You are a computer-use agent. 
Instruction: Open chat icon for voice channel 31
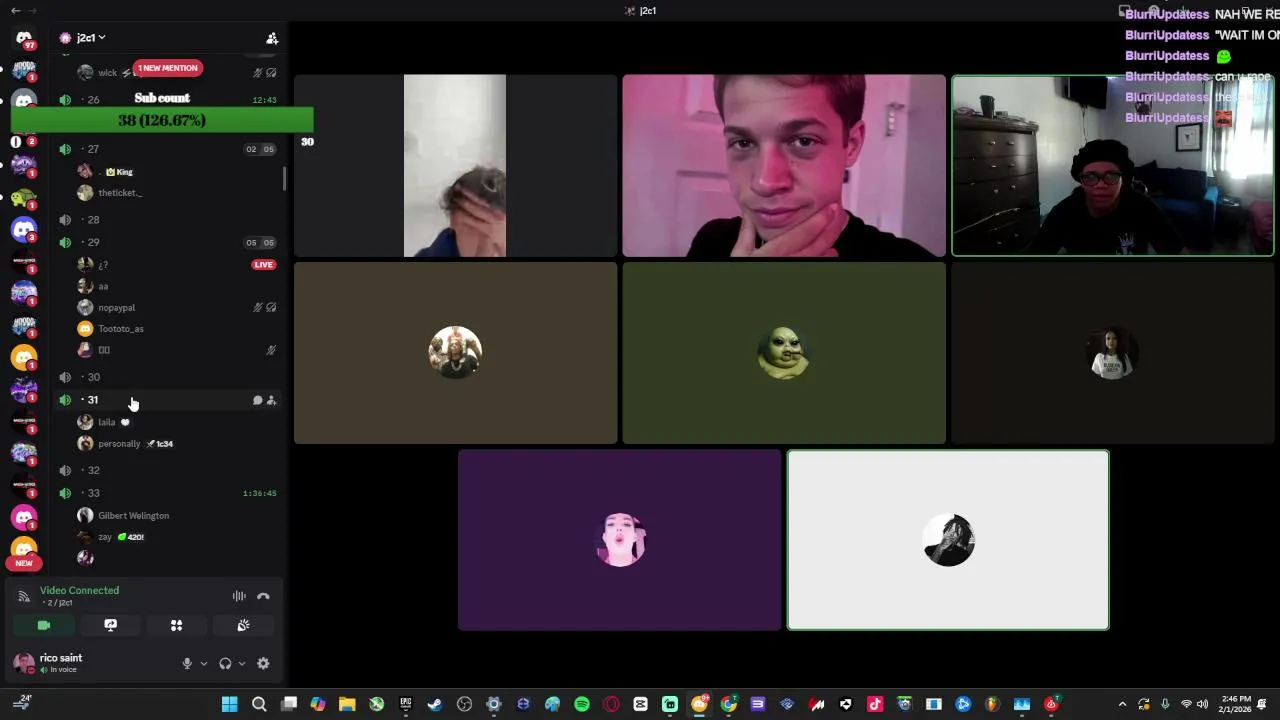click(257, 400)
